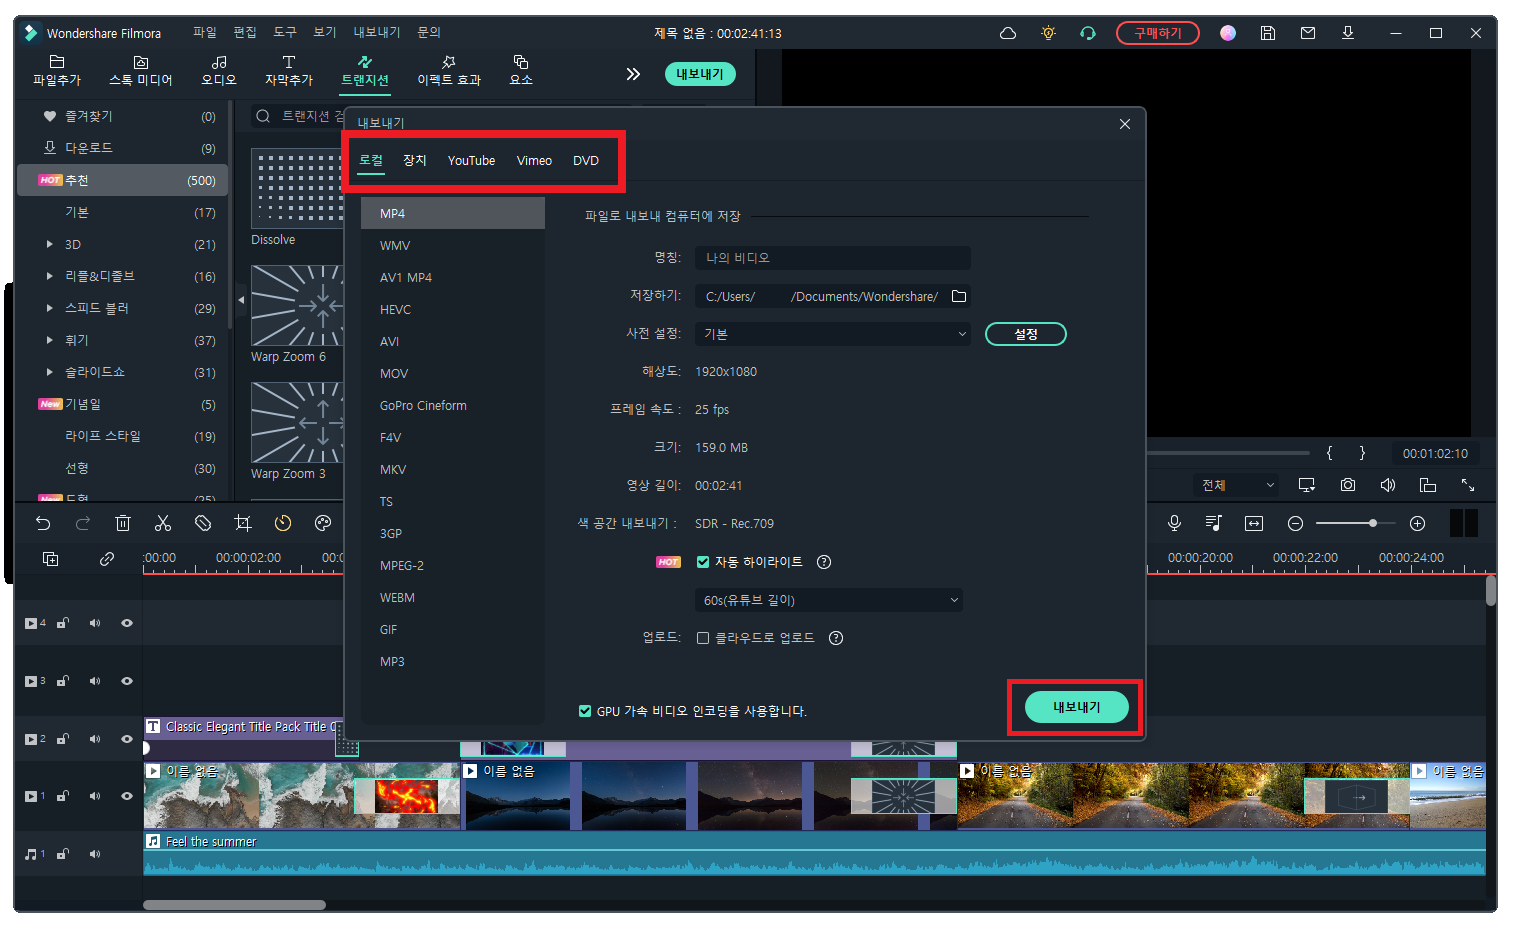Click the undo arrow in timeline toolbar

coord(43,523)
